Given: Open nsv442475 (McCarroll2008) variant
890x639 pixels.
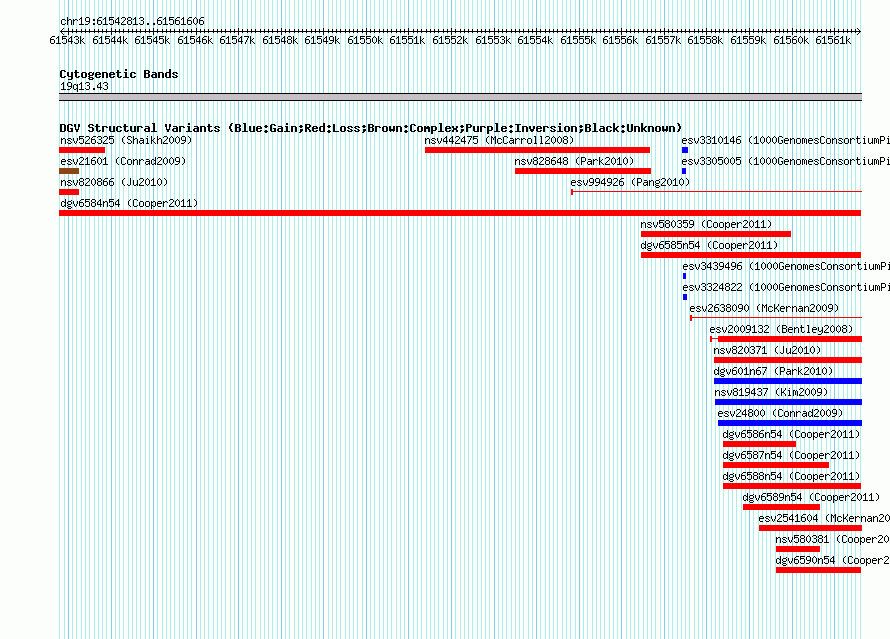Looking at the screenshot, I should (499, 140).
